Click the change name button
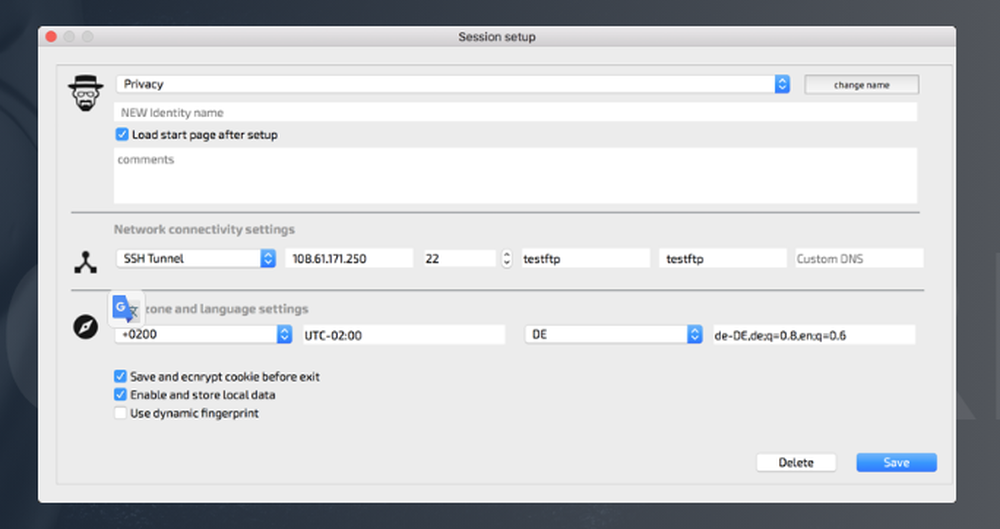 [862, 85]
